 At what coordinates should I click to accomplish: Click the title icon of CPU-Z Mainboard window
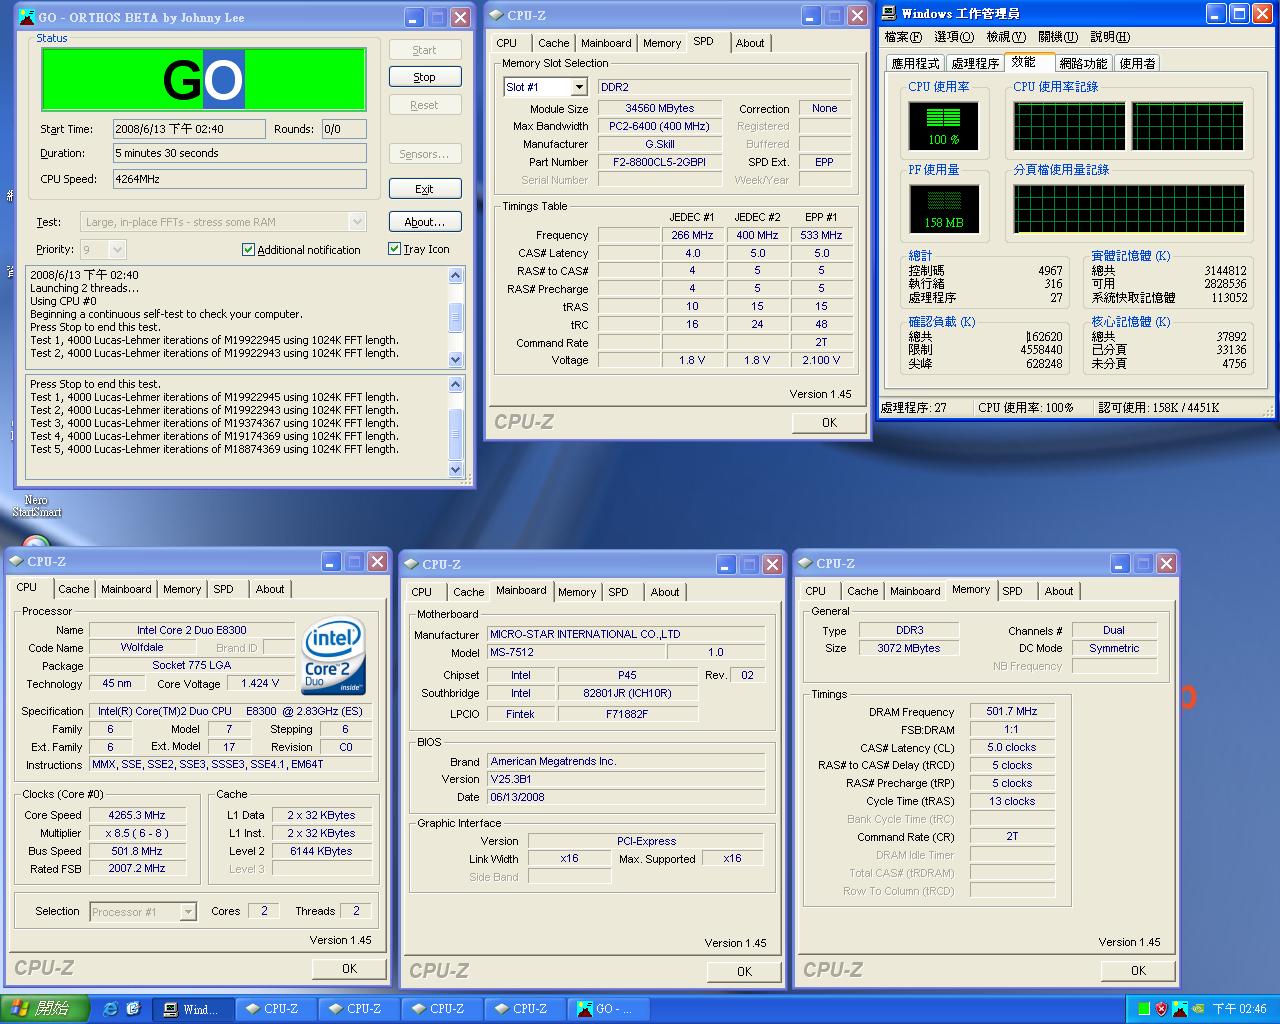pos(411,564)
